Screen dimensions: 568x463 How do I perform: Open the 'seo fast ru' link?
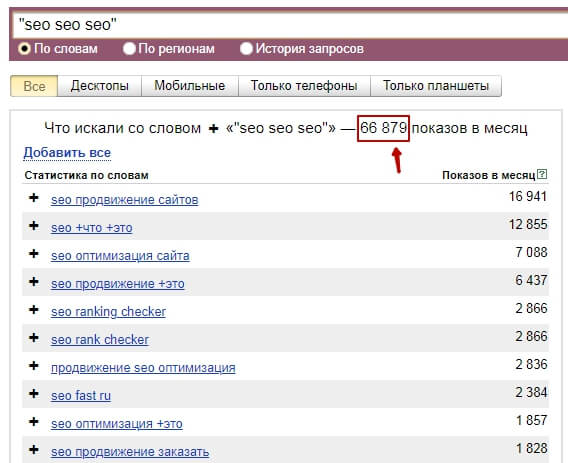click(x=81, y=395)
